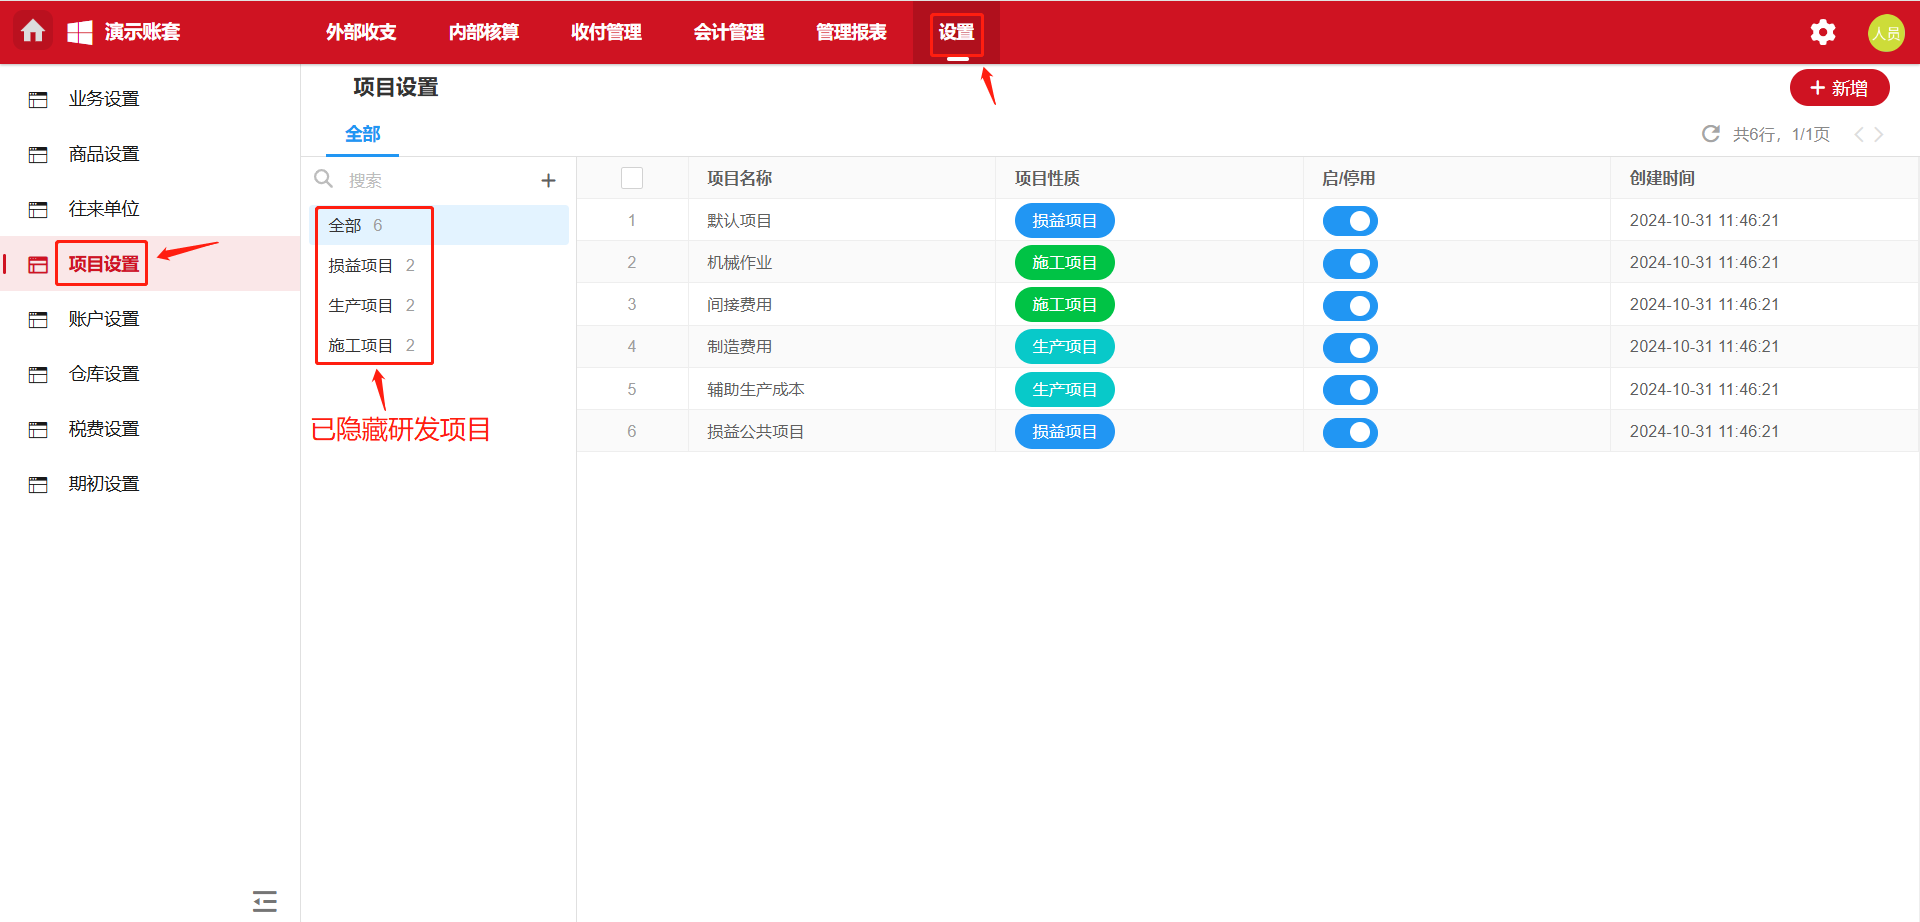Select 生产项目 category in the list
Image resolution: width=1920 pixels, height=922 pixels.
pos(361,306)
